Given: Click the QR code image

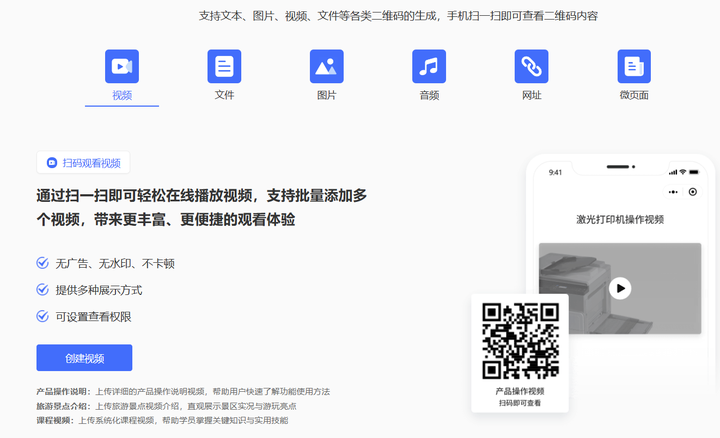Looking at the screenshot, I should click(520, 341).
